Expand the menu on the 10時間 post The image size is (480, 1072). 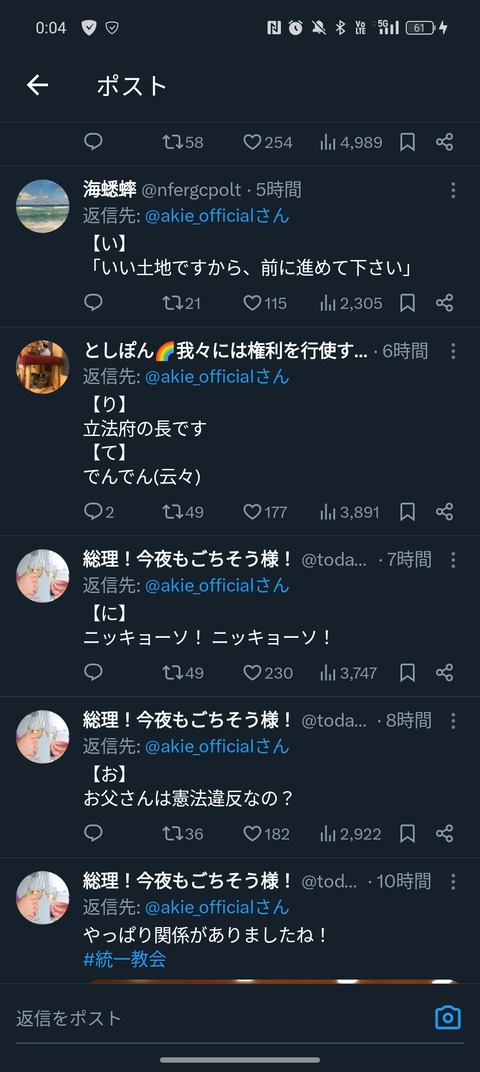pos(453,882)
